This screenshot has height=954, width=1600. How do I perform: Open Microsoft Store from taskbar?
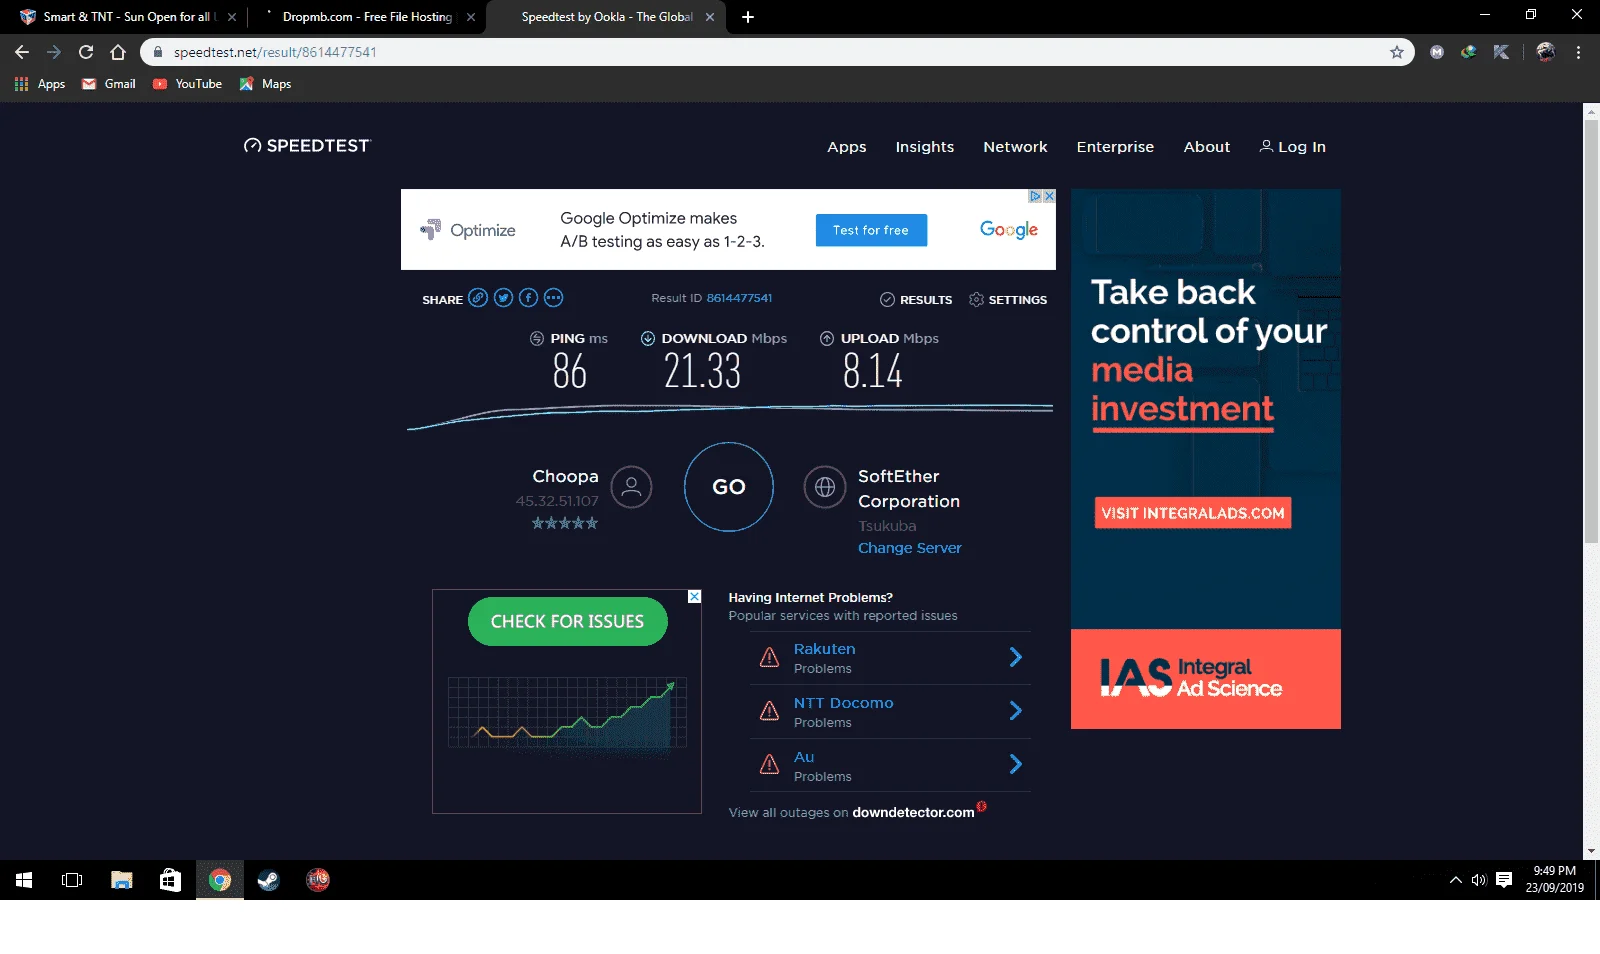pos(171,880)
